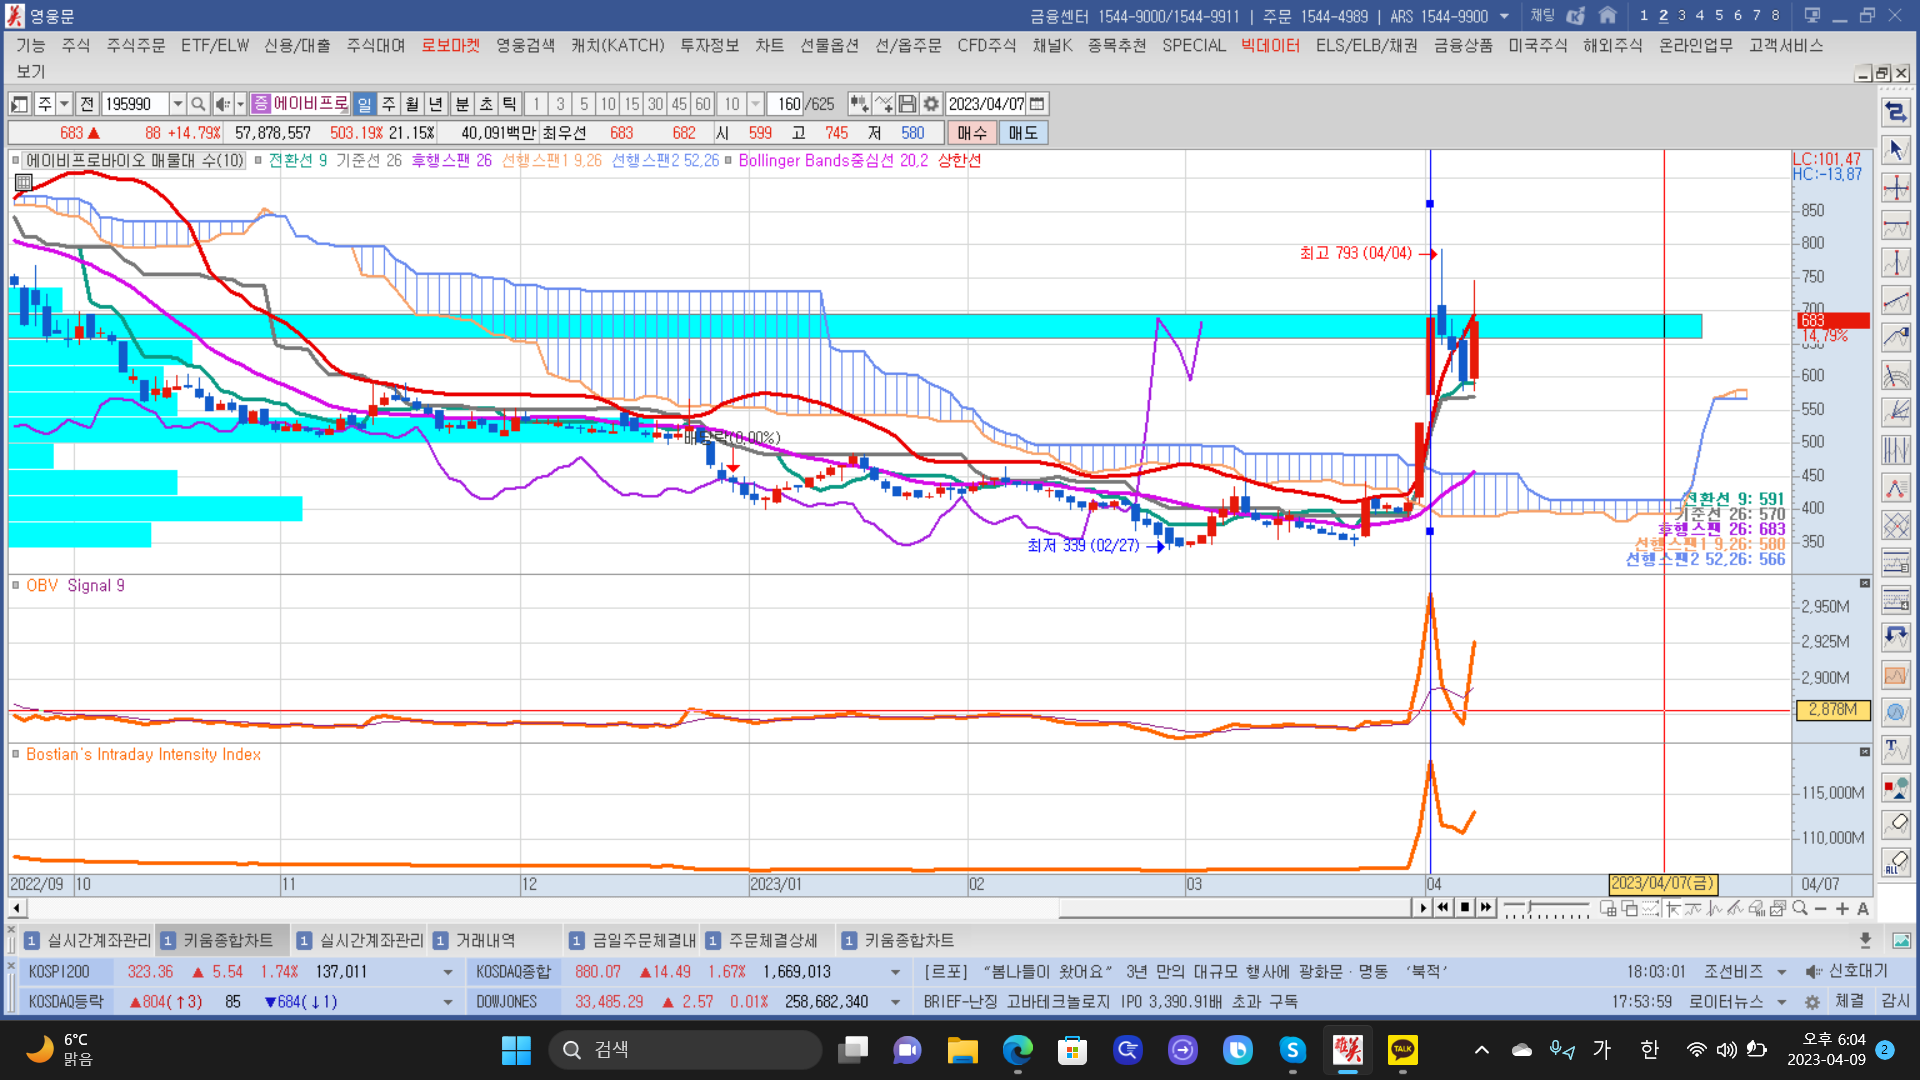Click the candle count field showing 160

click(786, 104)
